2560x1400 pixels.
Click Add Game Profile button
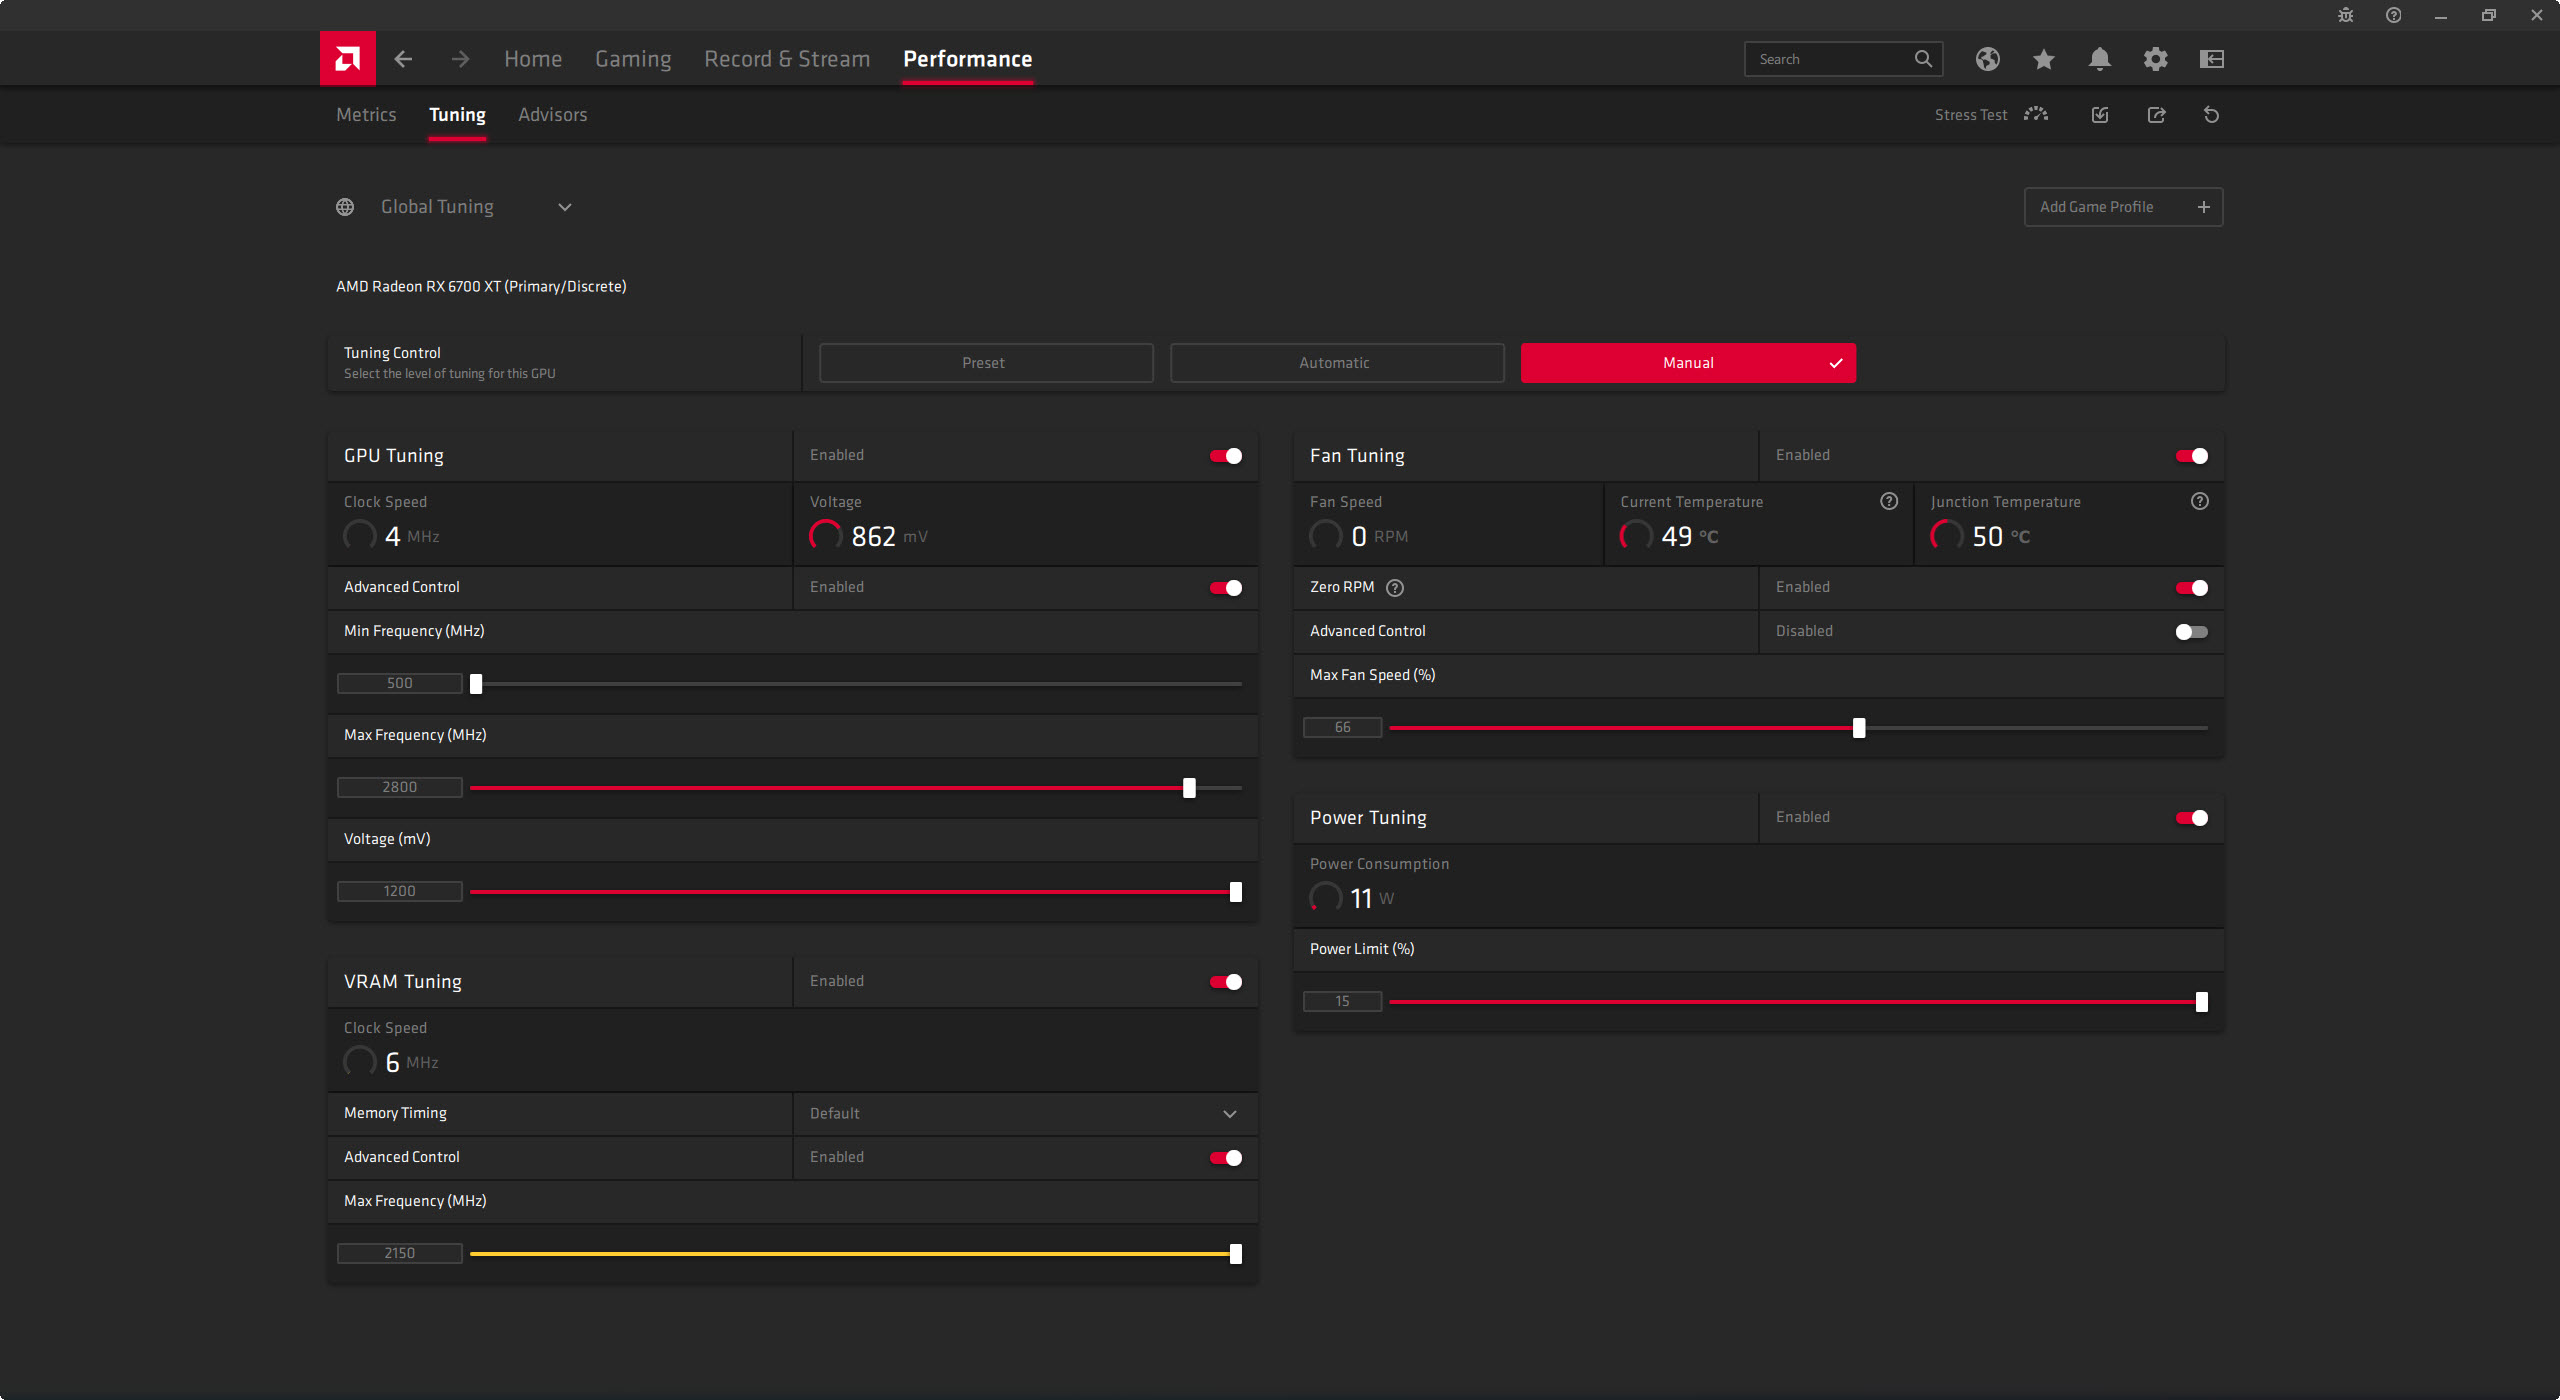click(x=2122, y=207)
